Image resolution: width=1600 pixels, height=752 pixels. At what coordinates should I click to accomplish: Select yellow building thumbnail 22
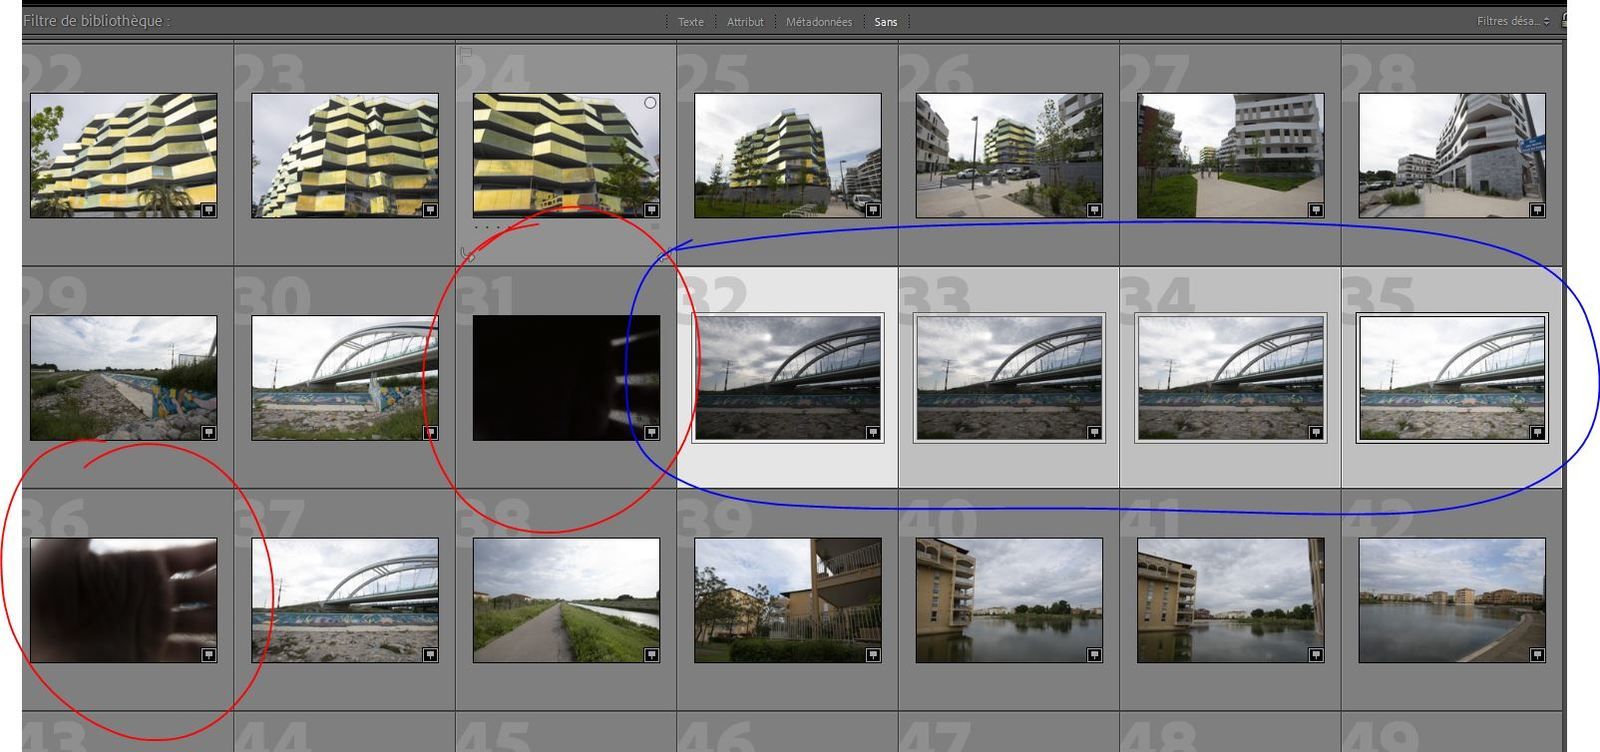[124, 156]
